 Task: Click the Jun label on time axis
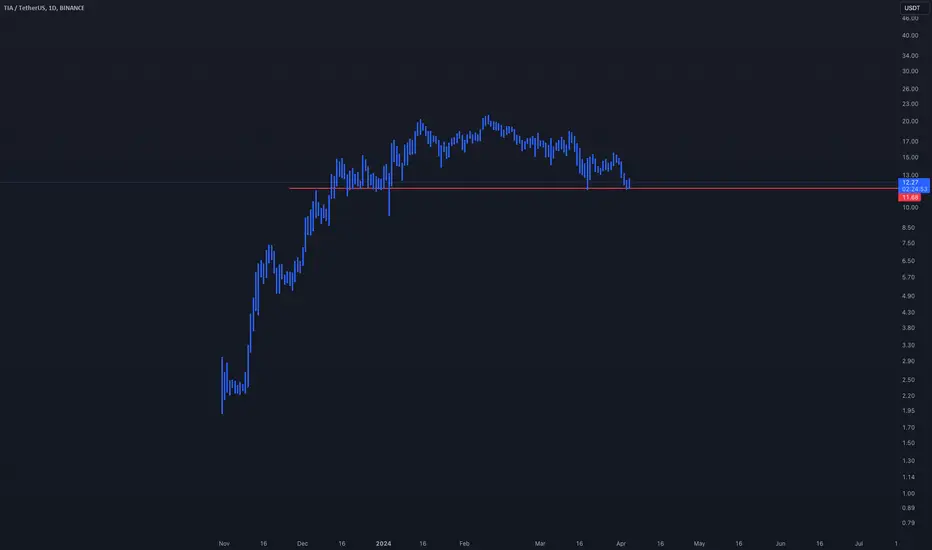[x=780, y=543]
